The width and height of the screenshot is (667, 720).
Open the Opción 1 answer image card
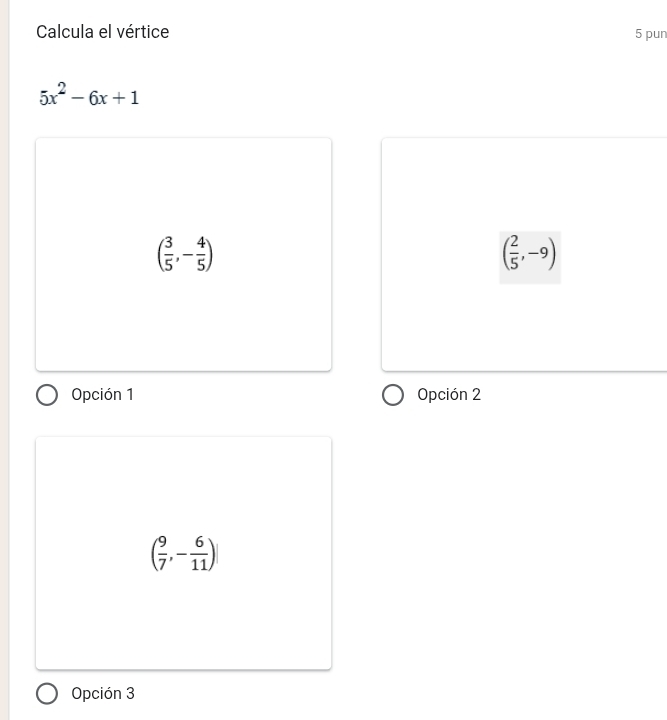click(183, 254)
